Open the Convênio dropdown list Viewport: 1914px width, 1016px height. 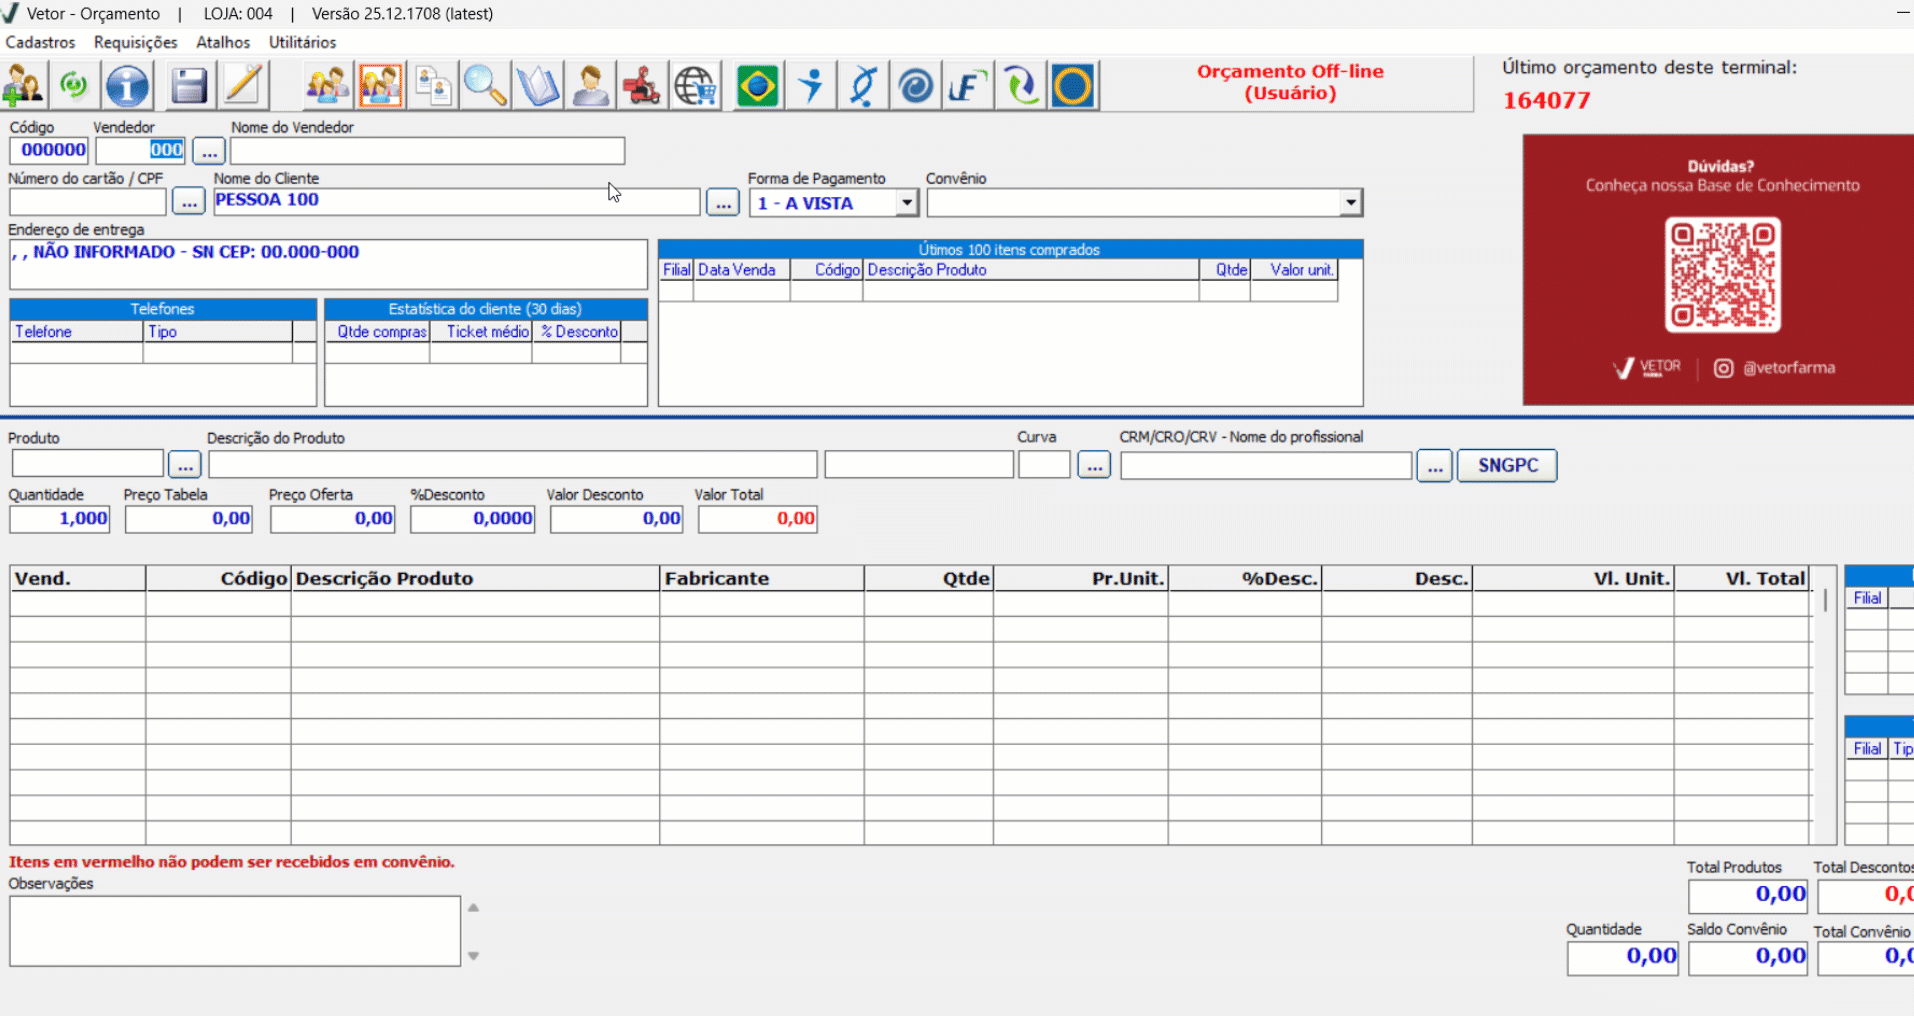[1350, 203]
